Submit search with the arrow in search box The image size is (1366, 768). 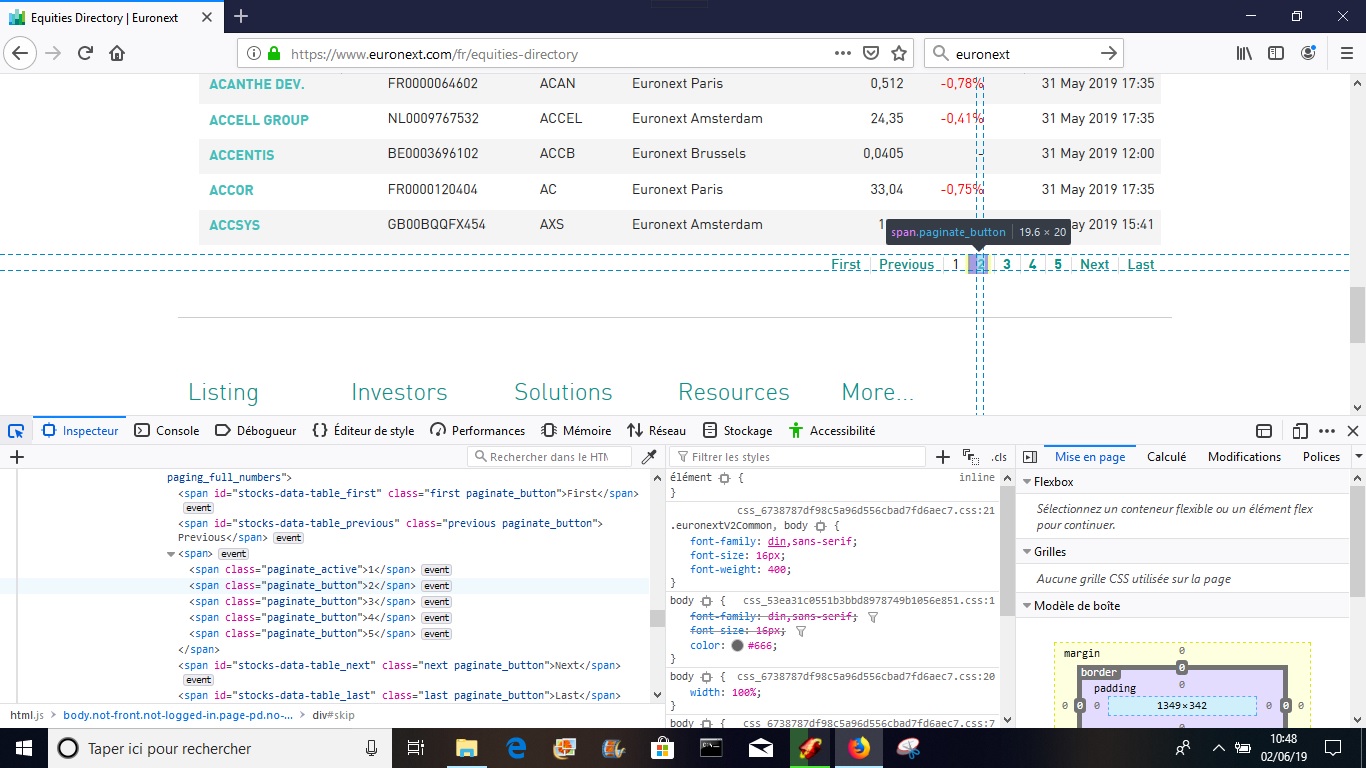1108,53
